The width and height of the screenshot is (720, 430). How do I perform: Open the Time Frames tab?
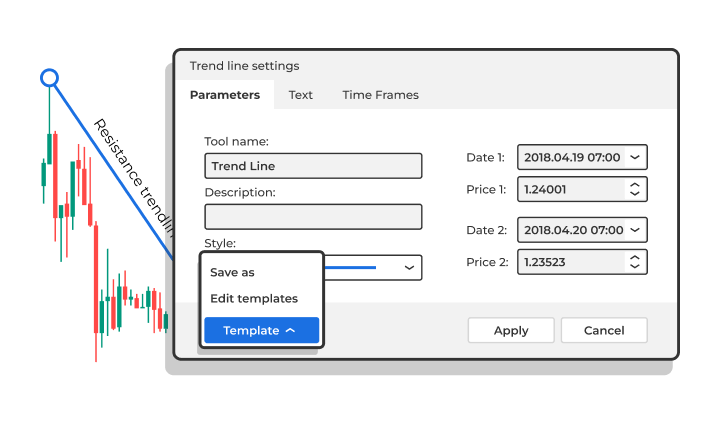coord(380,95)
